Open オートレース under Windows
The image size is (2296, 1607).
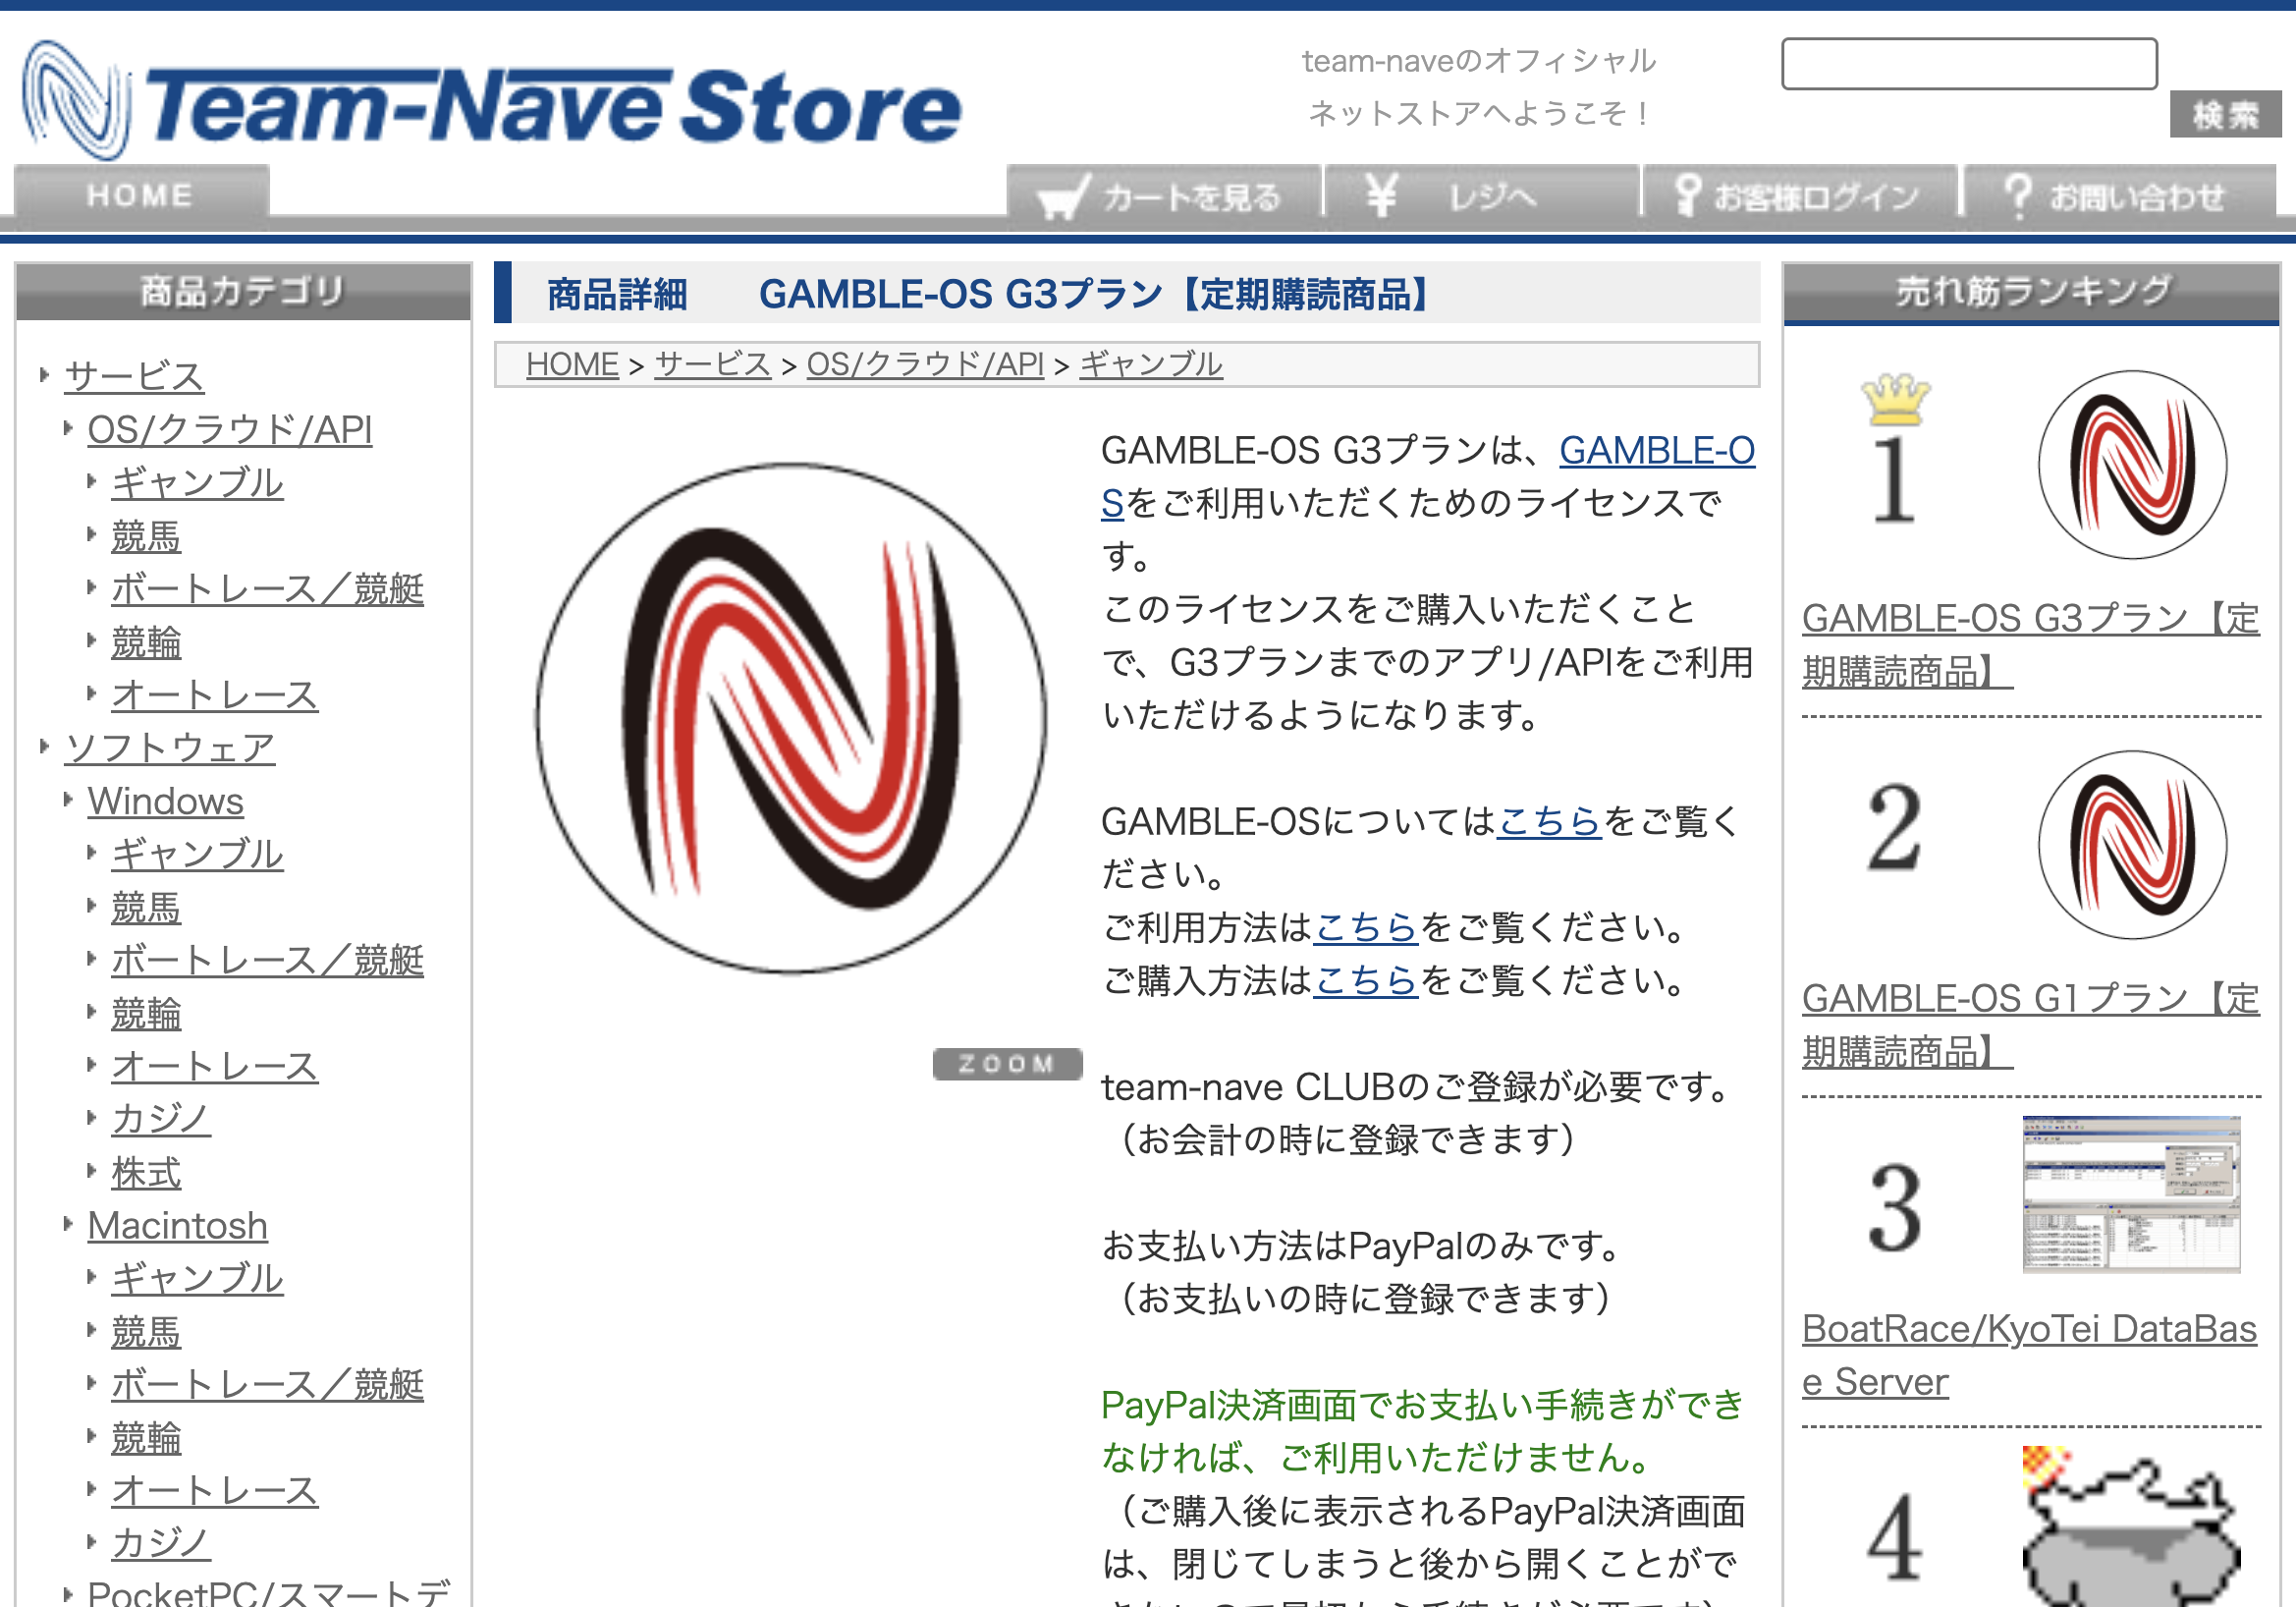coord(214,1066)
